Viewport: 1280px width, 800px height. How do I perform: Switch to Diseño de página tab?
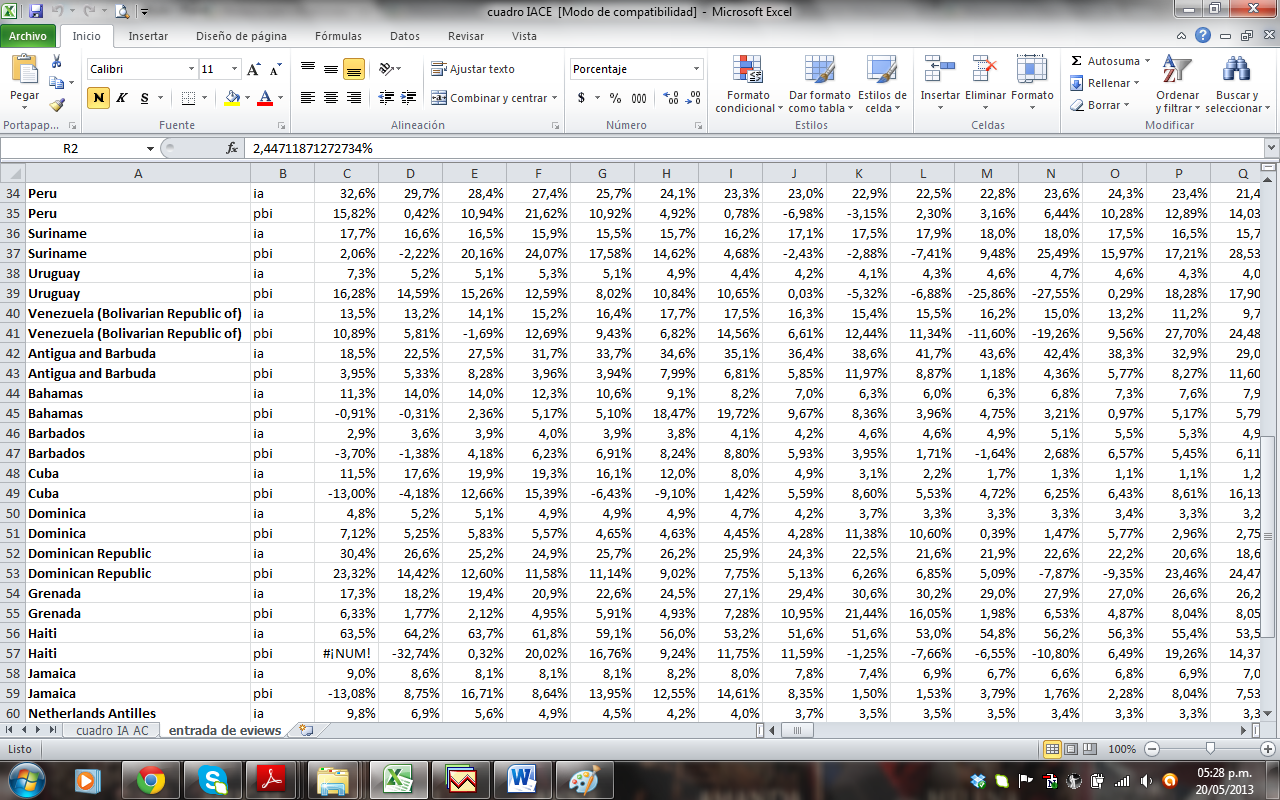point(241,36)
